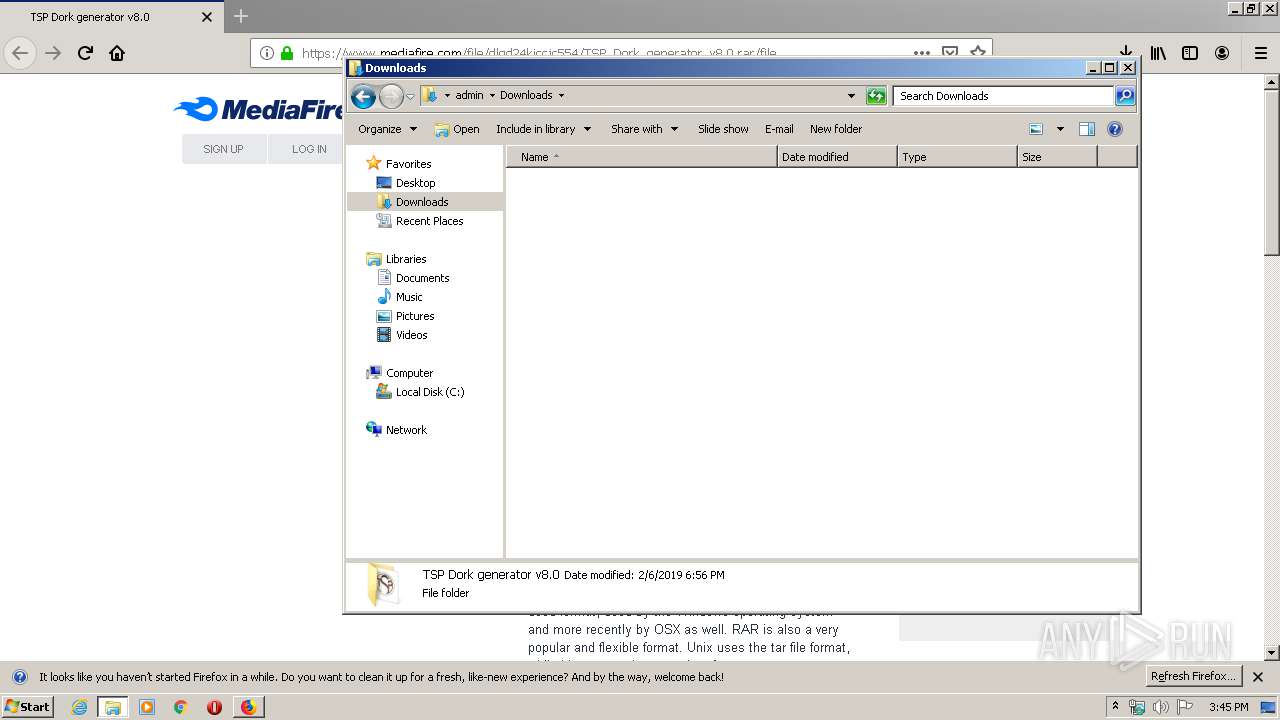Click Firefox downloads arrow icon
Image resolution: width=1280 pixels, height=720 pixels.
coord(1125,53)
